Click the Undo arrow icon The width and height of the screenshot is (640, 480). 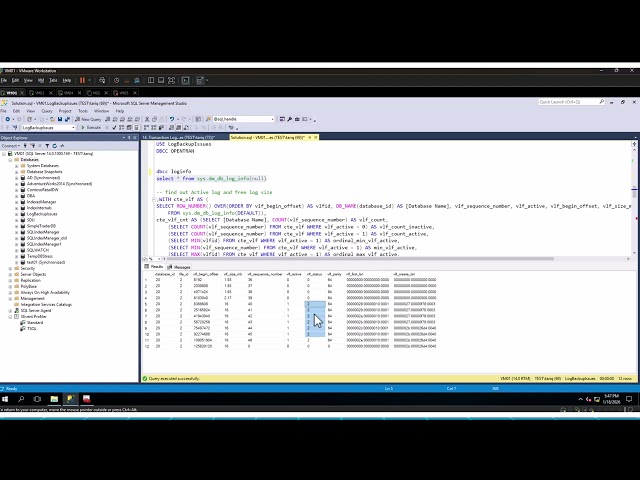(172, 119)
